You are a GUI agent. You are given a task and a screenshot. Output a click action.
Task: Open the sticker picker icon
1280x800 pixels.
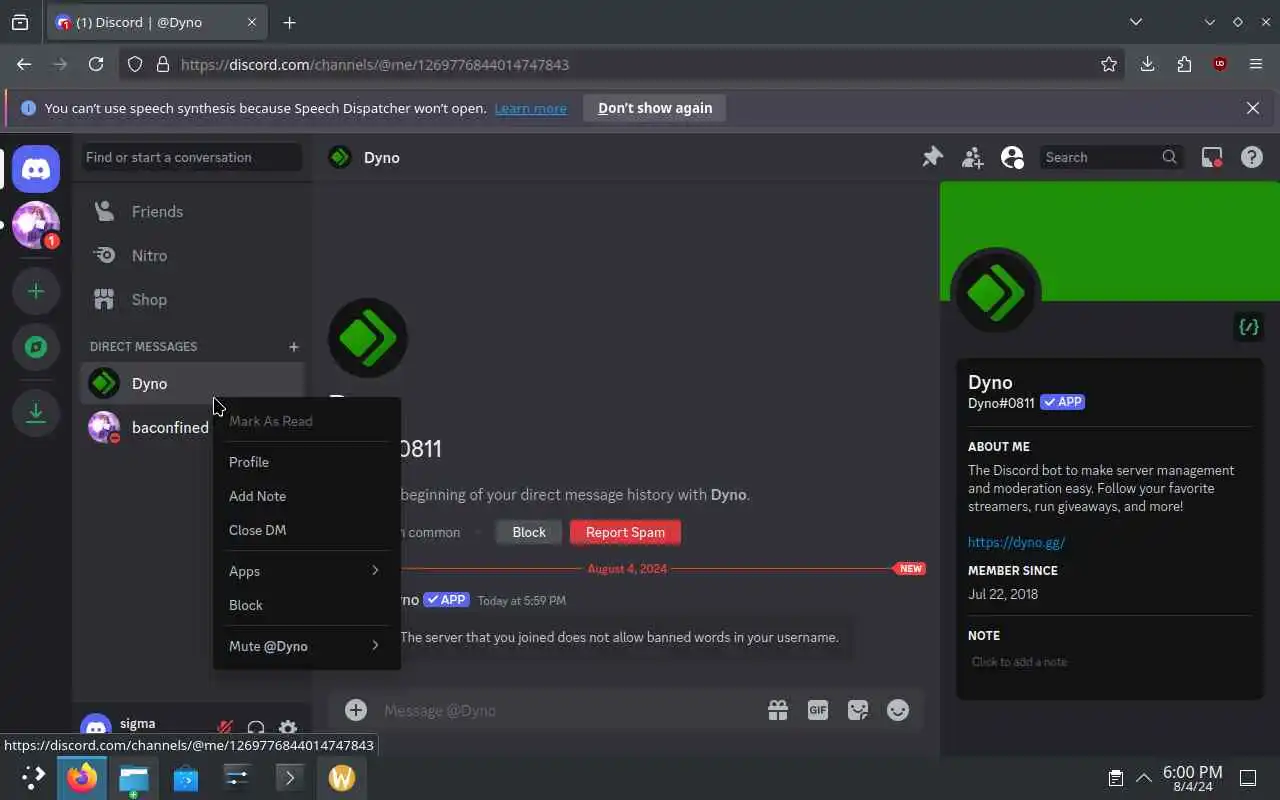pos(858,710)
